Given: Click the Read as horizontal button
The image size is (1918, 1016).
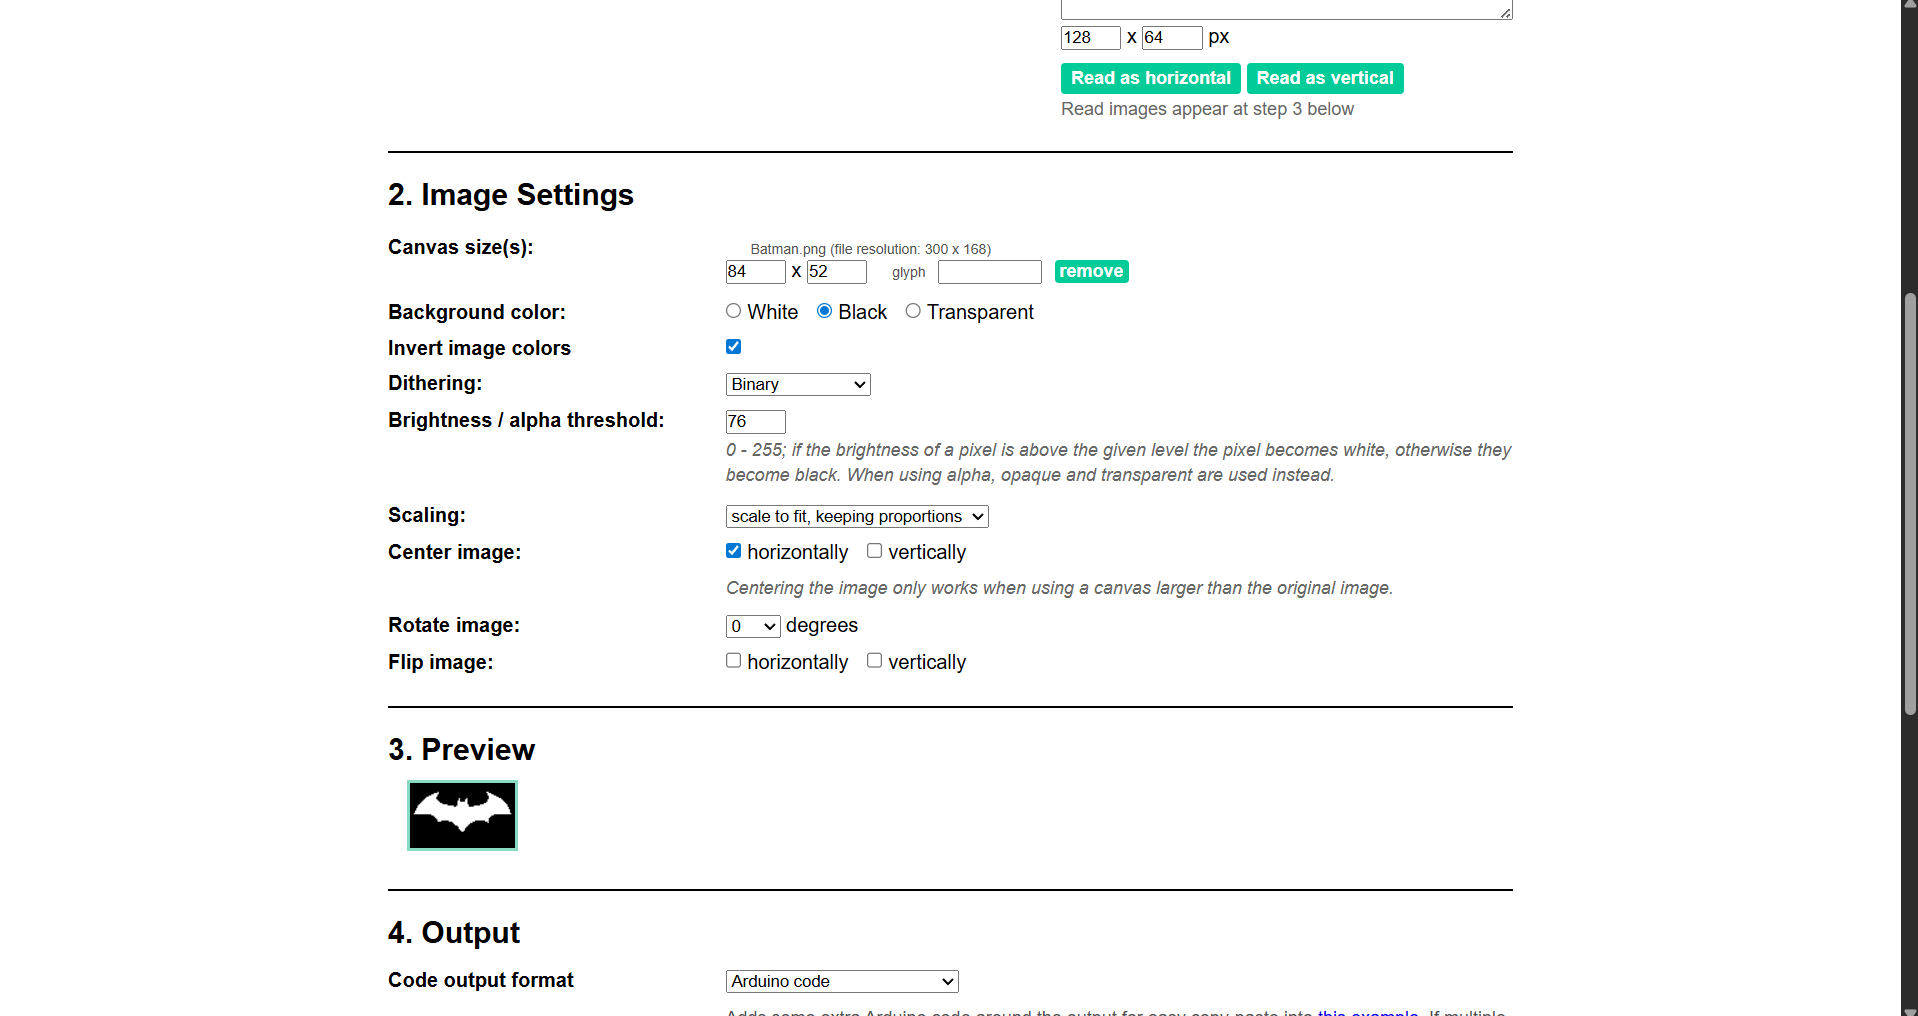Looking at the screenshot, I should pos(1151,78).
